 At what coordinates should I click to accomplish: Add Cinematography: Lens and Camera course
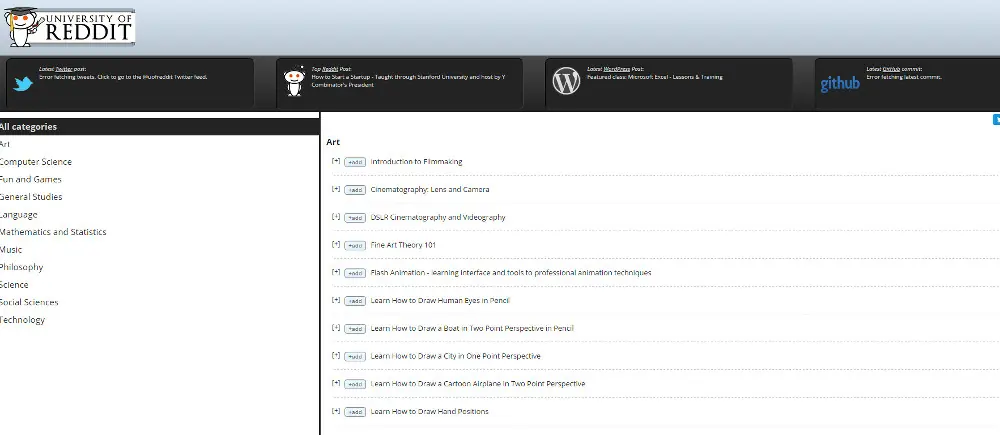click(x=355, y=190)
